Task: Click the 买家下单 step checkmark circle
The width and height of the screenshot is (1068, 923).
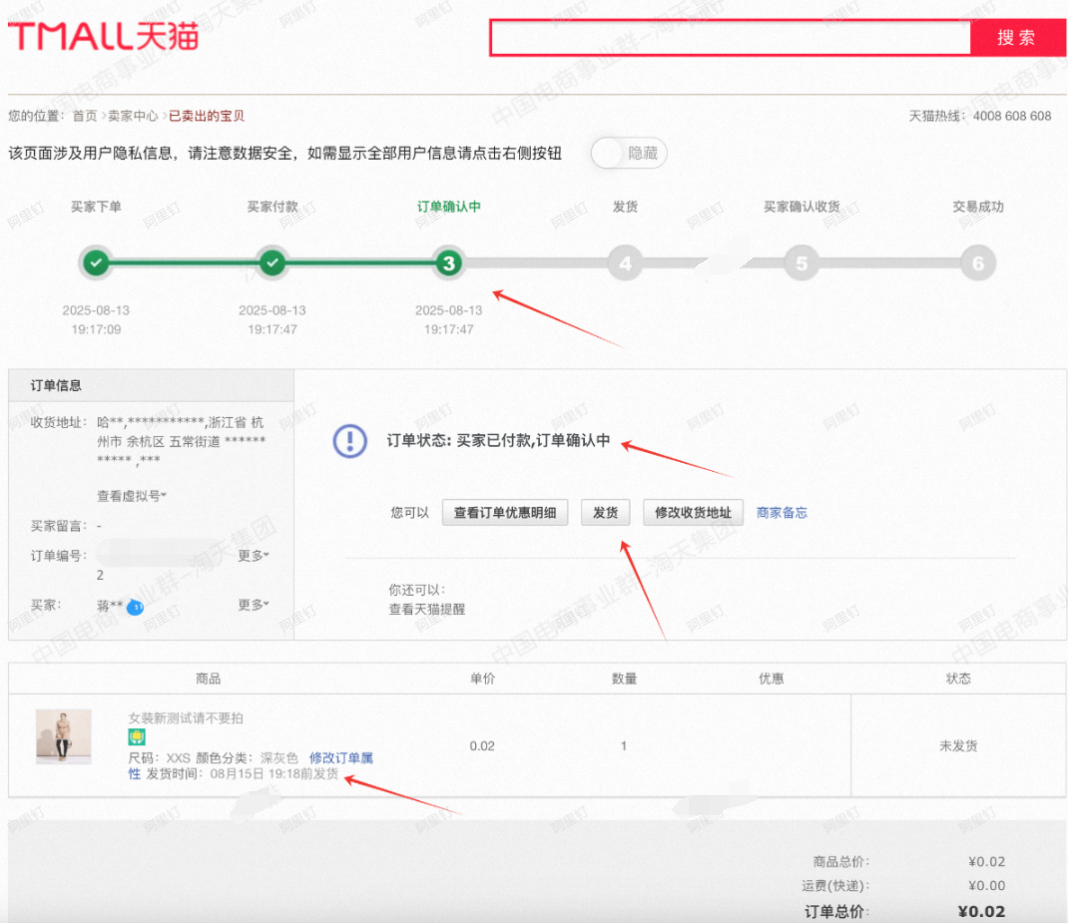Action: 96,263
